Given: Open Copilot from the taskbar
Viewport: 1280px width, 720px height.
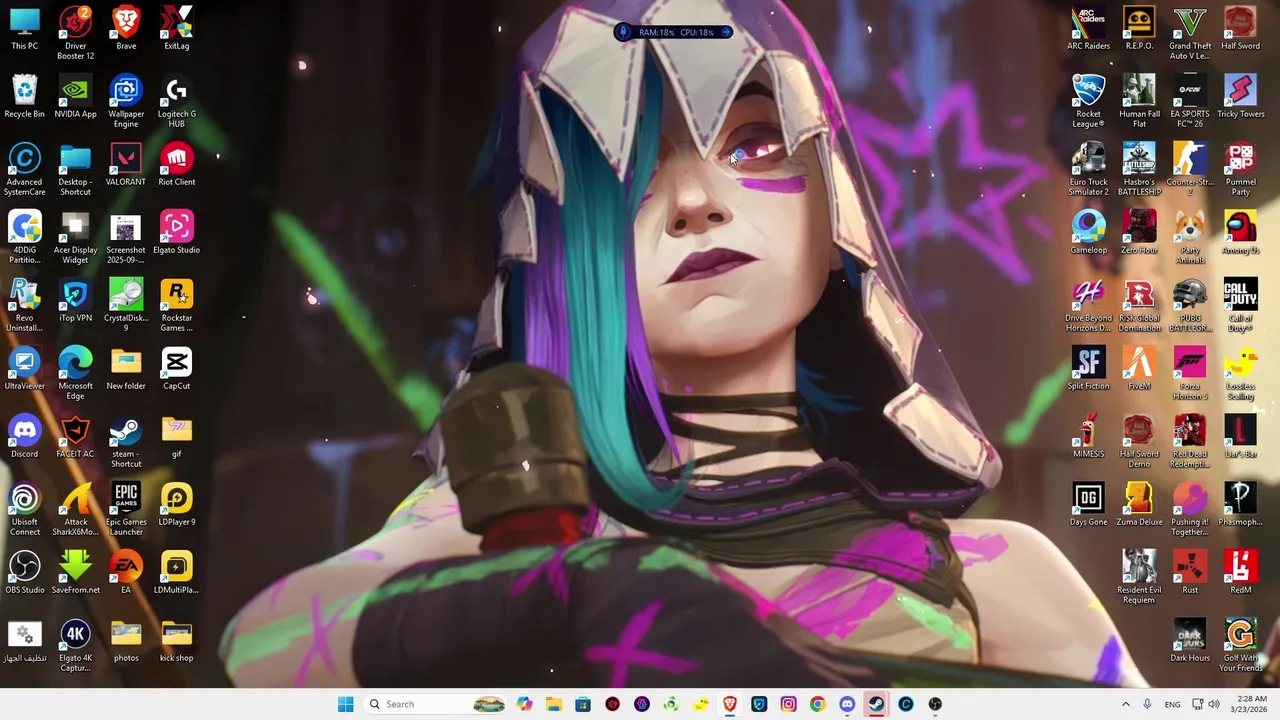Looking at the screenshot, I should tap(524, 704).
